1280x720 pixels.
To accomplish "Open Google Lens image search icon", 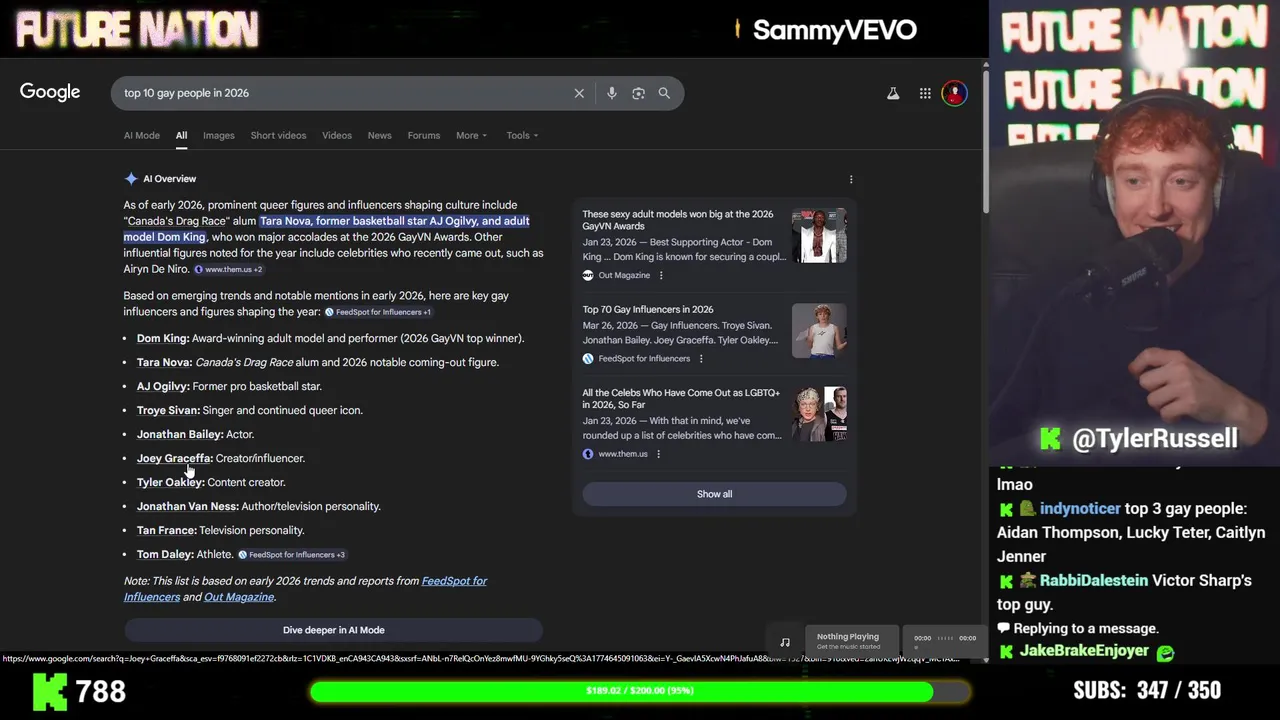I will pyautogui.click(x=638, y=93).
